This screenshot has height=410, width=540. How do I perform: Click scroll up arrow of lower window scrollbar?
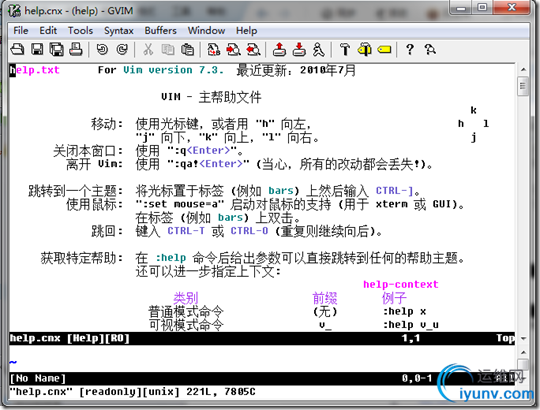(523, 353)
